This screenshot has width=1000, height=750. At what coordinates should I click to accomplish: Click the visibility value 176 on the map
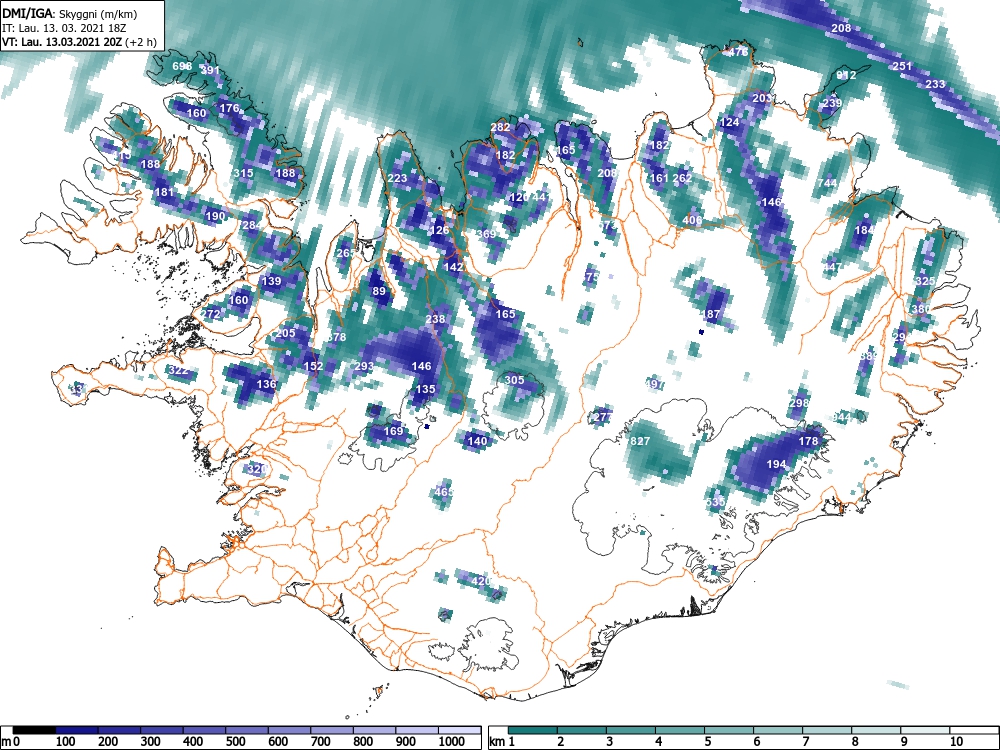[x=229, y=108]
